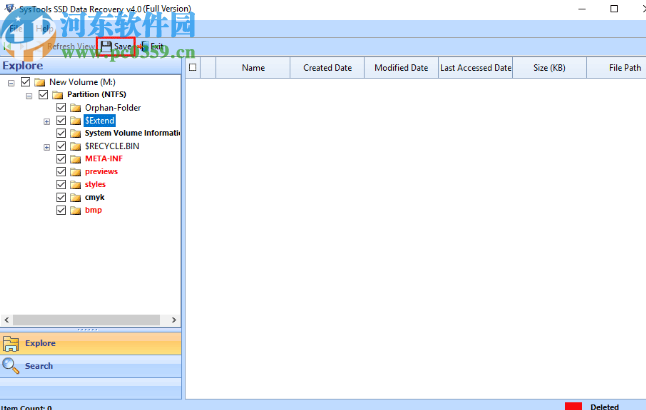646x410 pixels.
Task: Click the Partition (NTFS) folder icon
Action: pos(58,95)
